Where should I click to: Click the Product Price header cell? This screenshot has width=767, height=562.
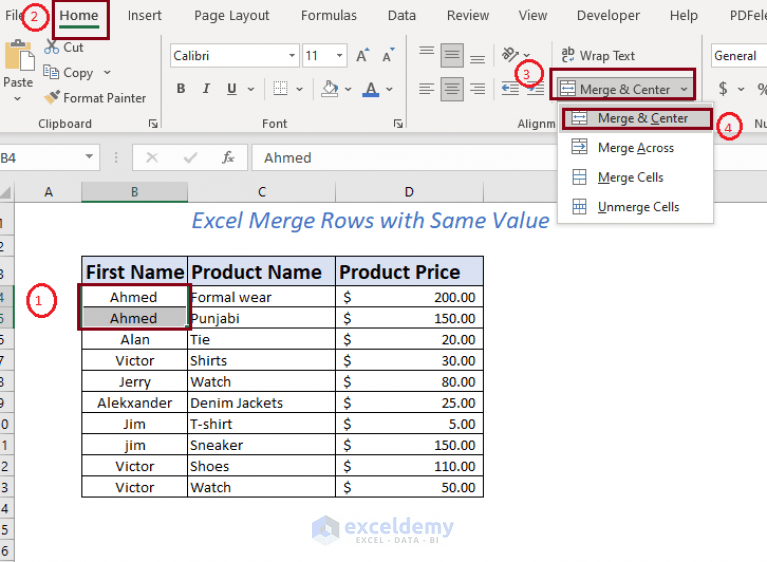pyautogui.click(x=409, y=271)
